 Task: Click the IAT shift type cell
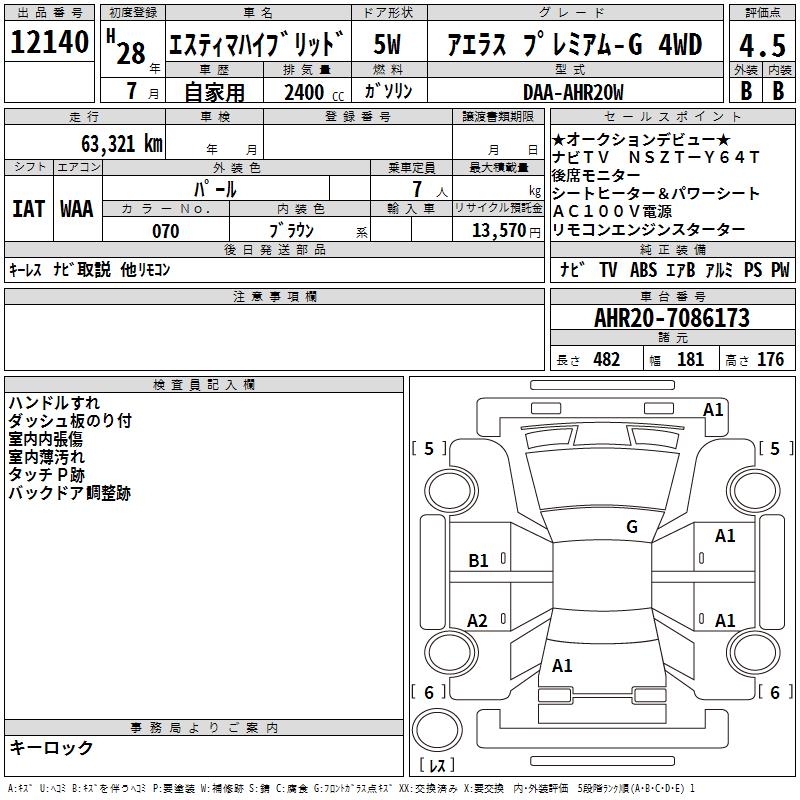click(29, 208)
